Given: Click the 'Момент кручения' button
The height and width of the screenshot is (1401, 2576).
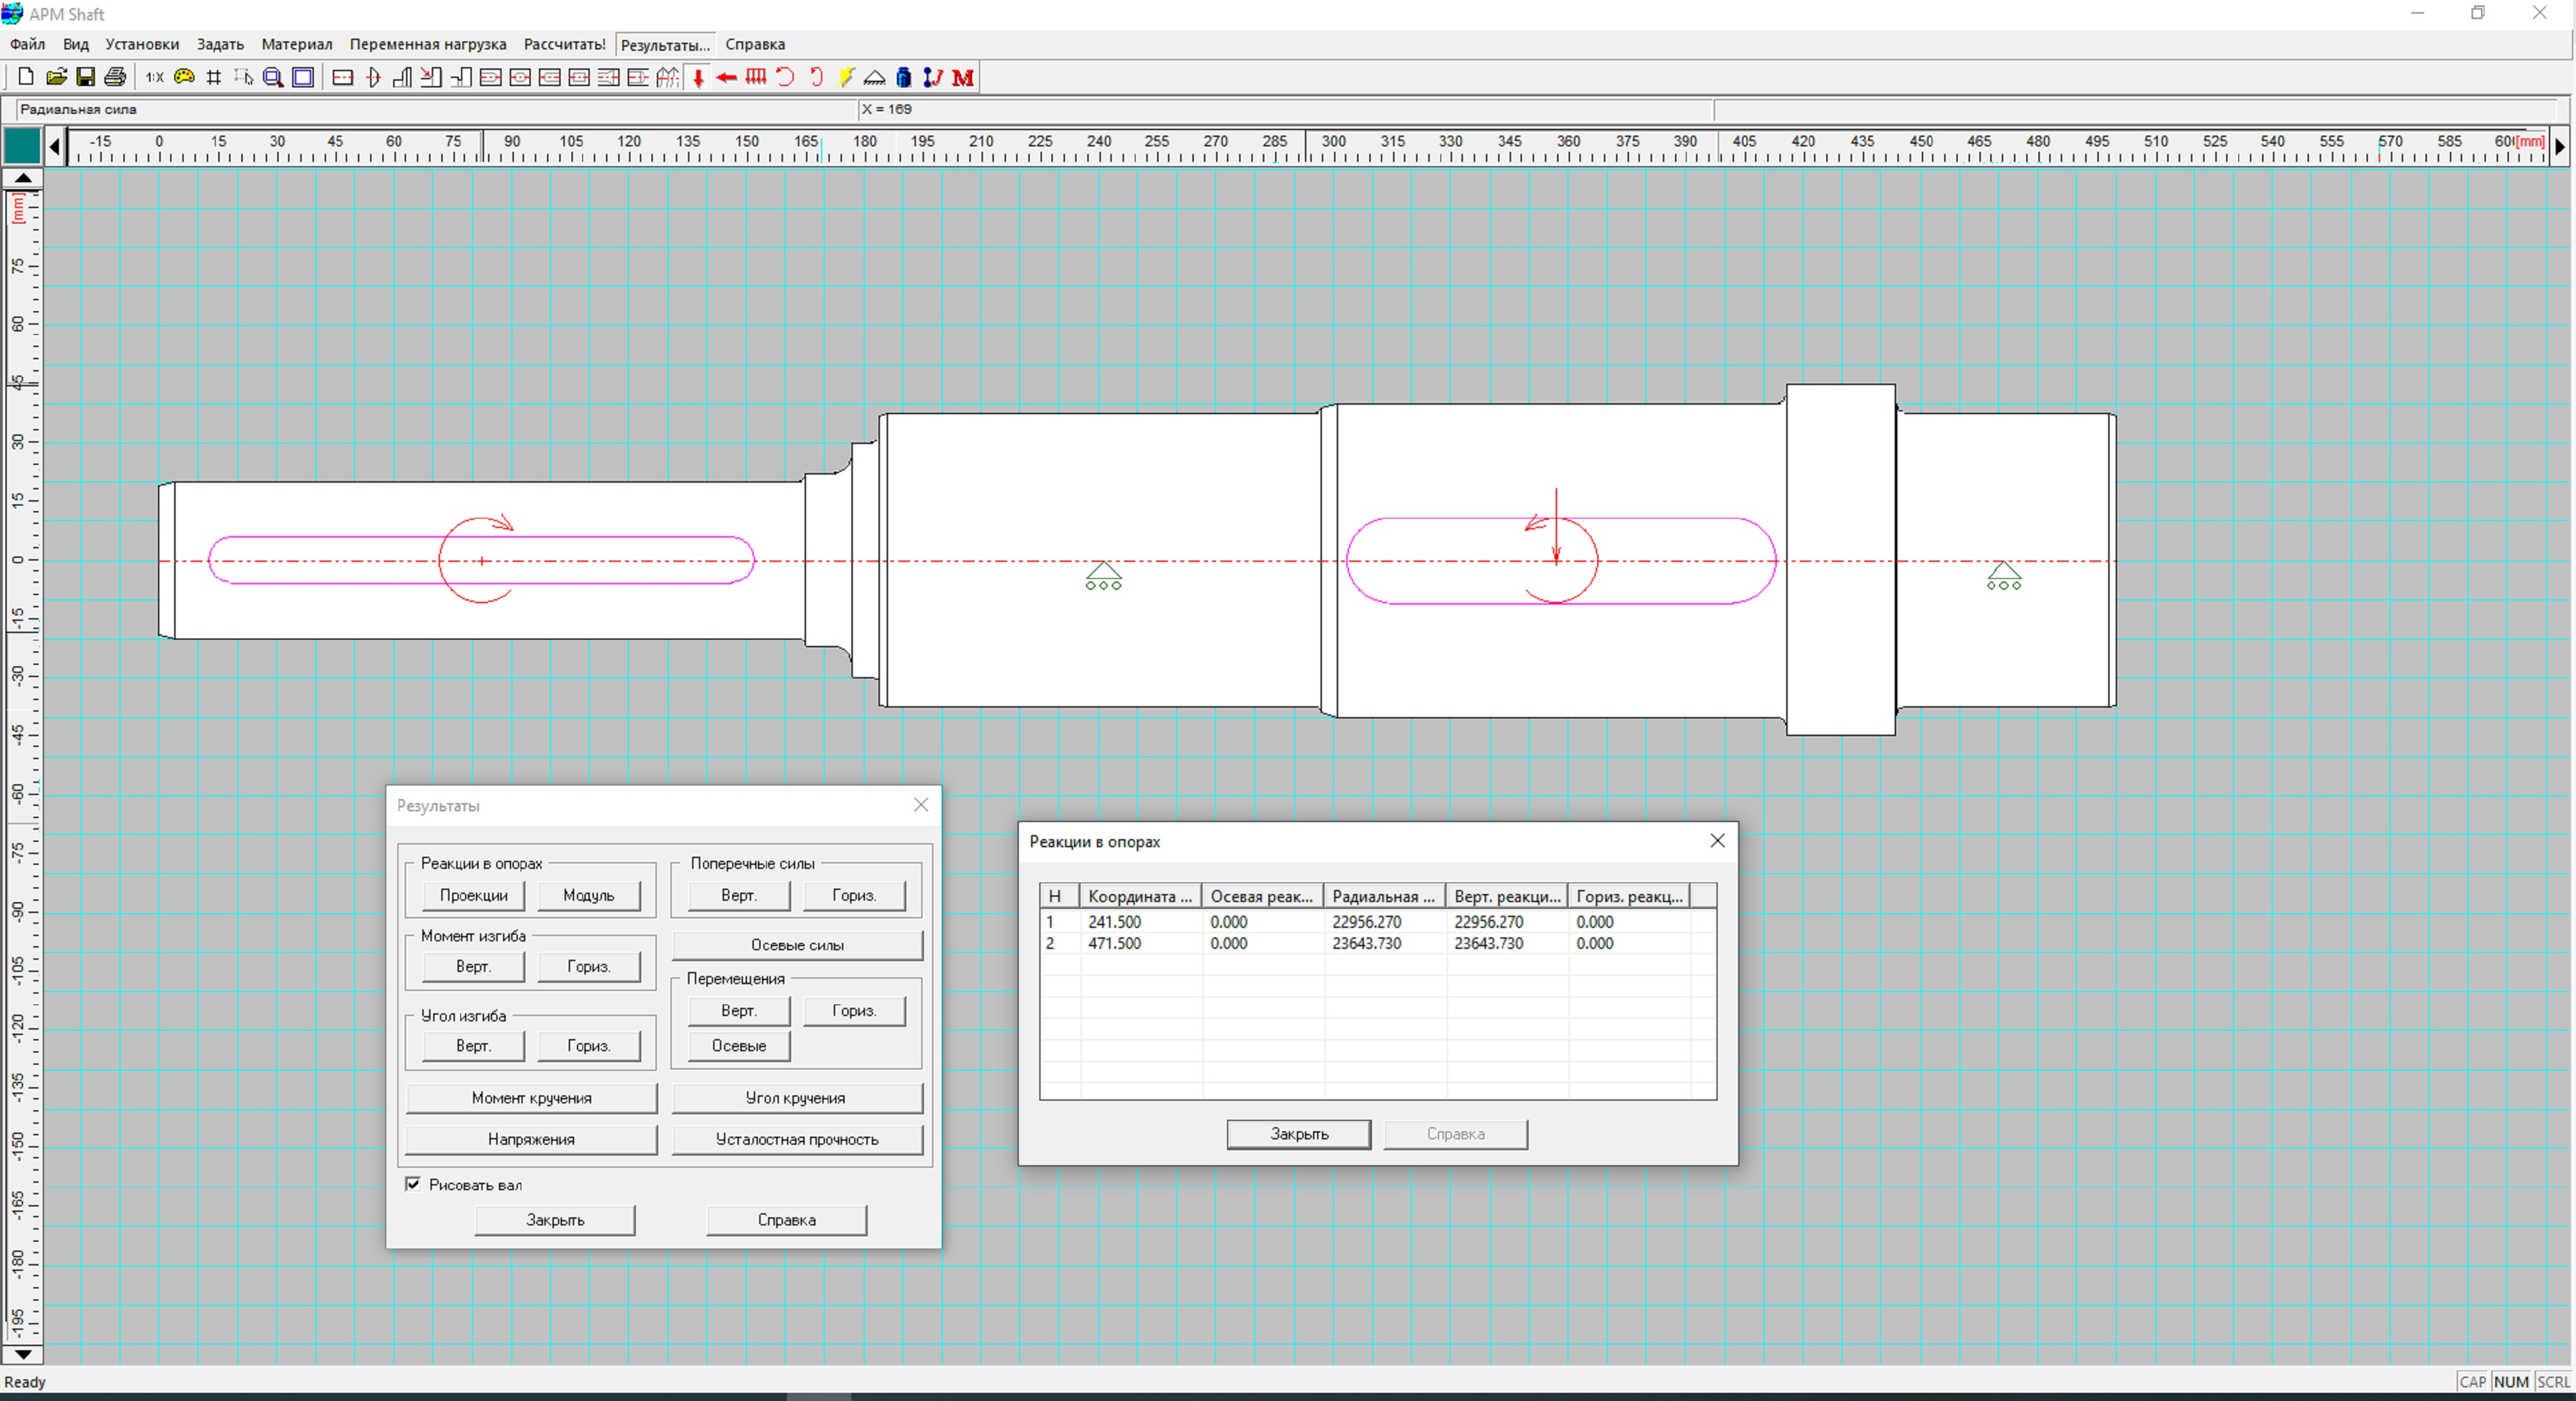Looking at the screenshot, I should (x=531, y=1098).
